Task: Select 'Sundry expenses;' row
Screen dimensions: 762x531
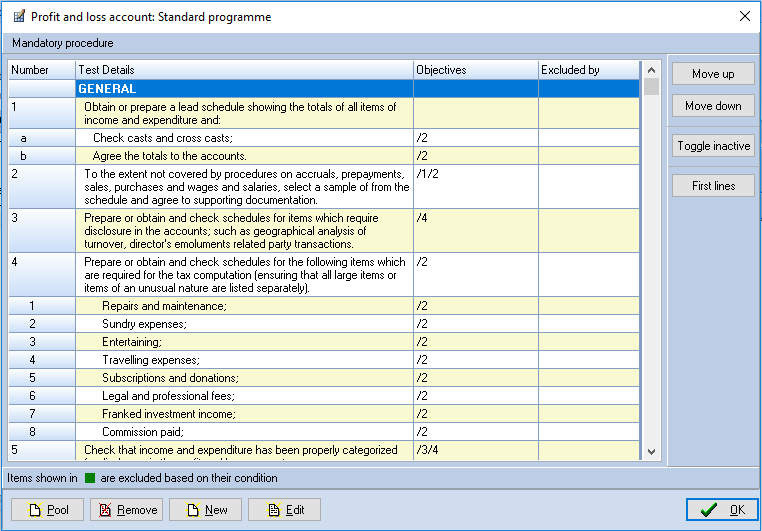Action: click(x=324, y=324)
